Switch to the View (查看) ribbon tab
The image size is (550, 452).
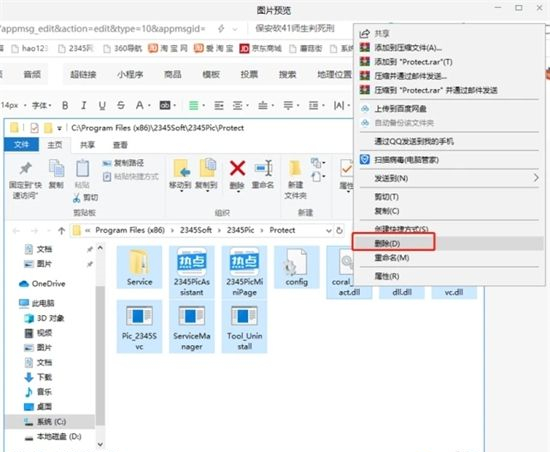(x=120, y=145)
